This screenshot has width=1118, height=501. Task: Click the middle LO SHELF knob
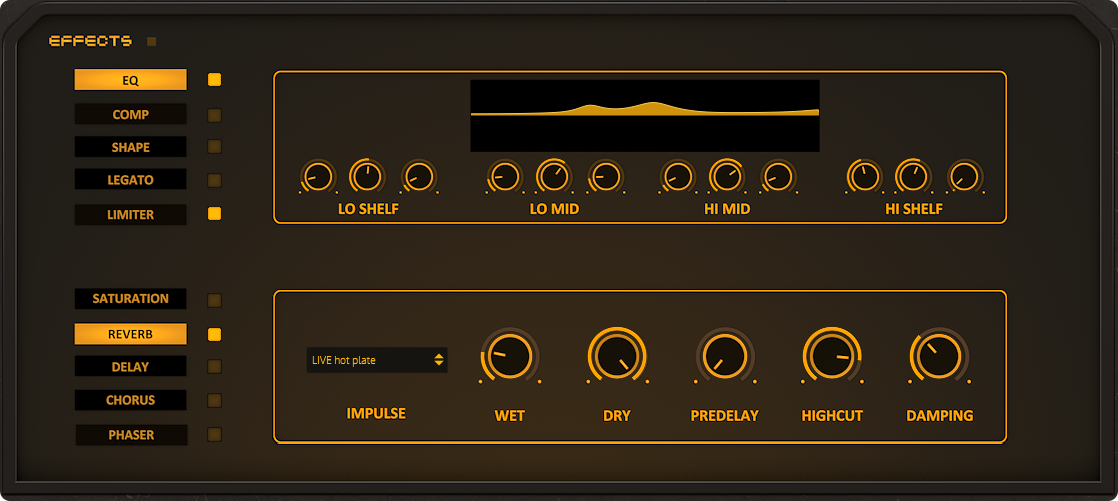pos(367,176)
